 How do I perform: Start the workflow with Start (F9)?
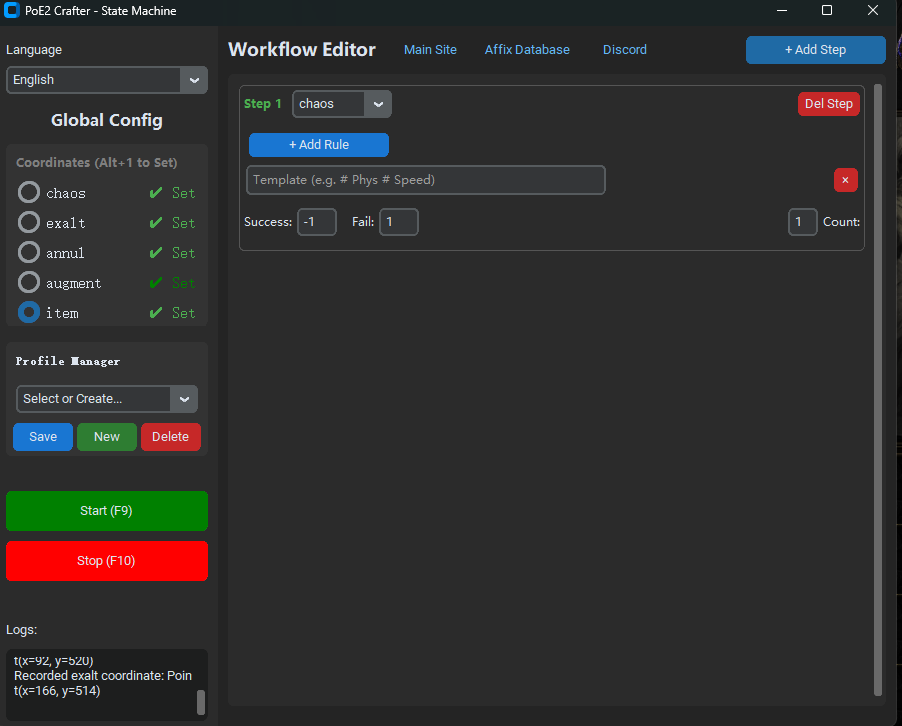(107, 511)
